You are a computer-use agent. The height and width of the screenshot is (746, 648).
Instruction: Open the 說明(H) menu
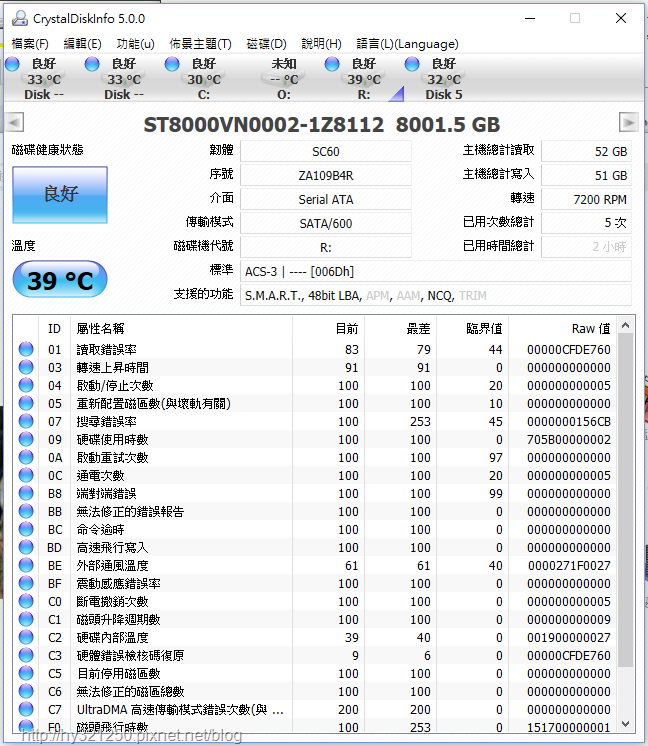(x=322, y=44)
